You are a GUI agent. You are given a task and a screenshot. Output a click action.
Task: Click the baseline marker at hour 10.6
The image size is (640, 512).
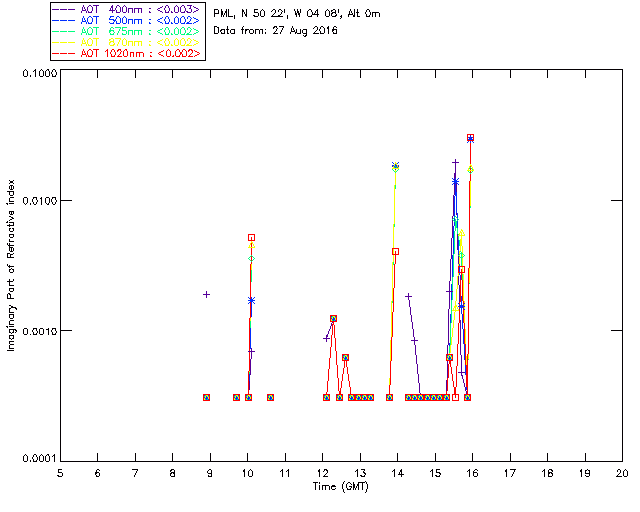[x=270, y=397]
